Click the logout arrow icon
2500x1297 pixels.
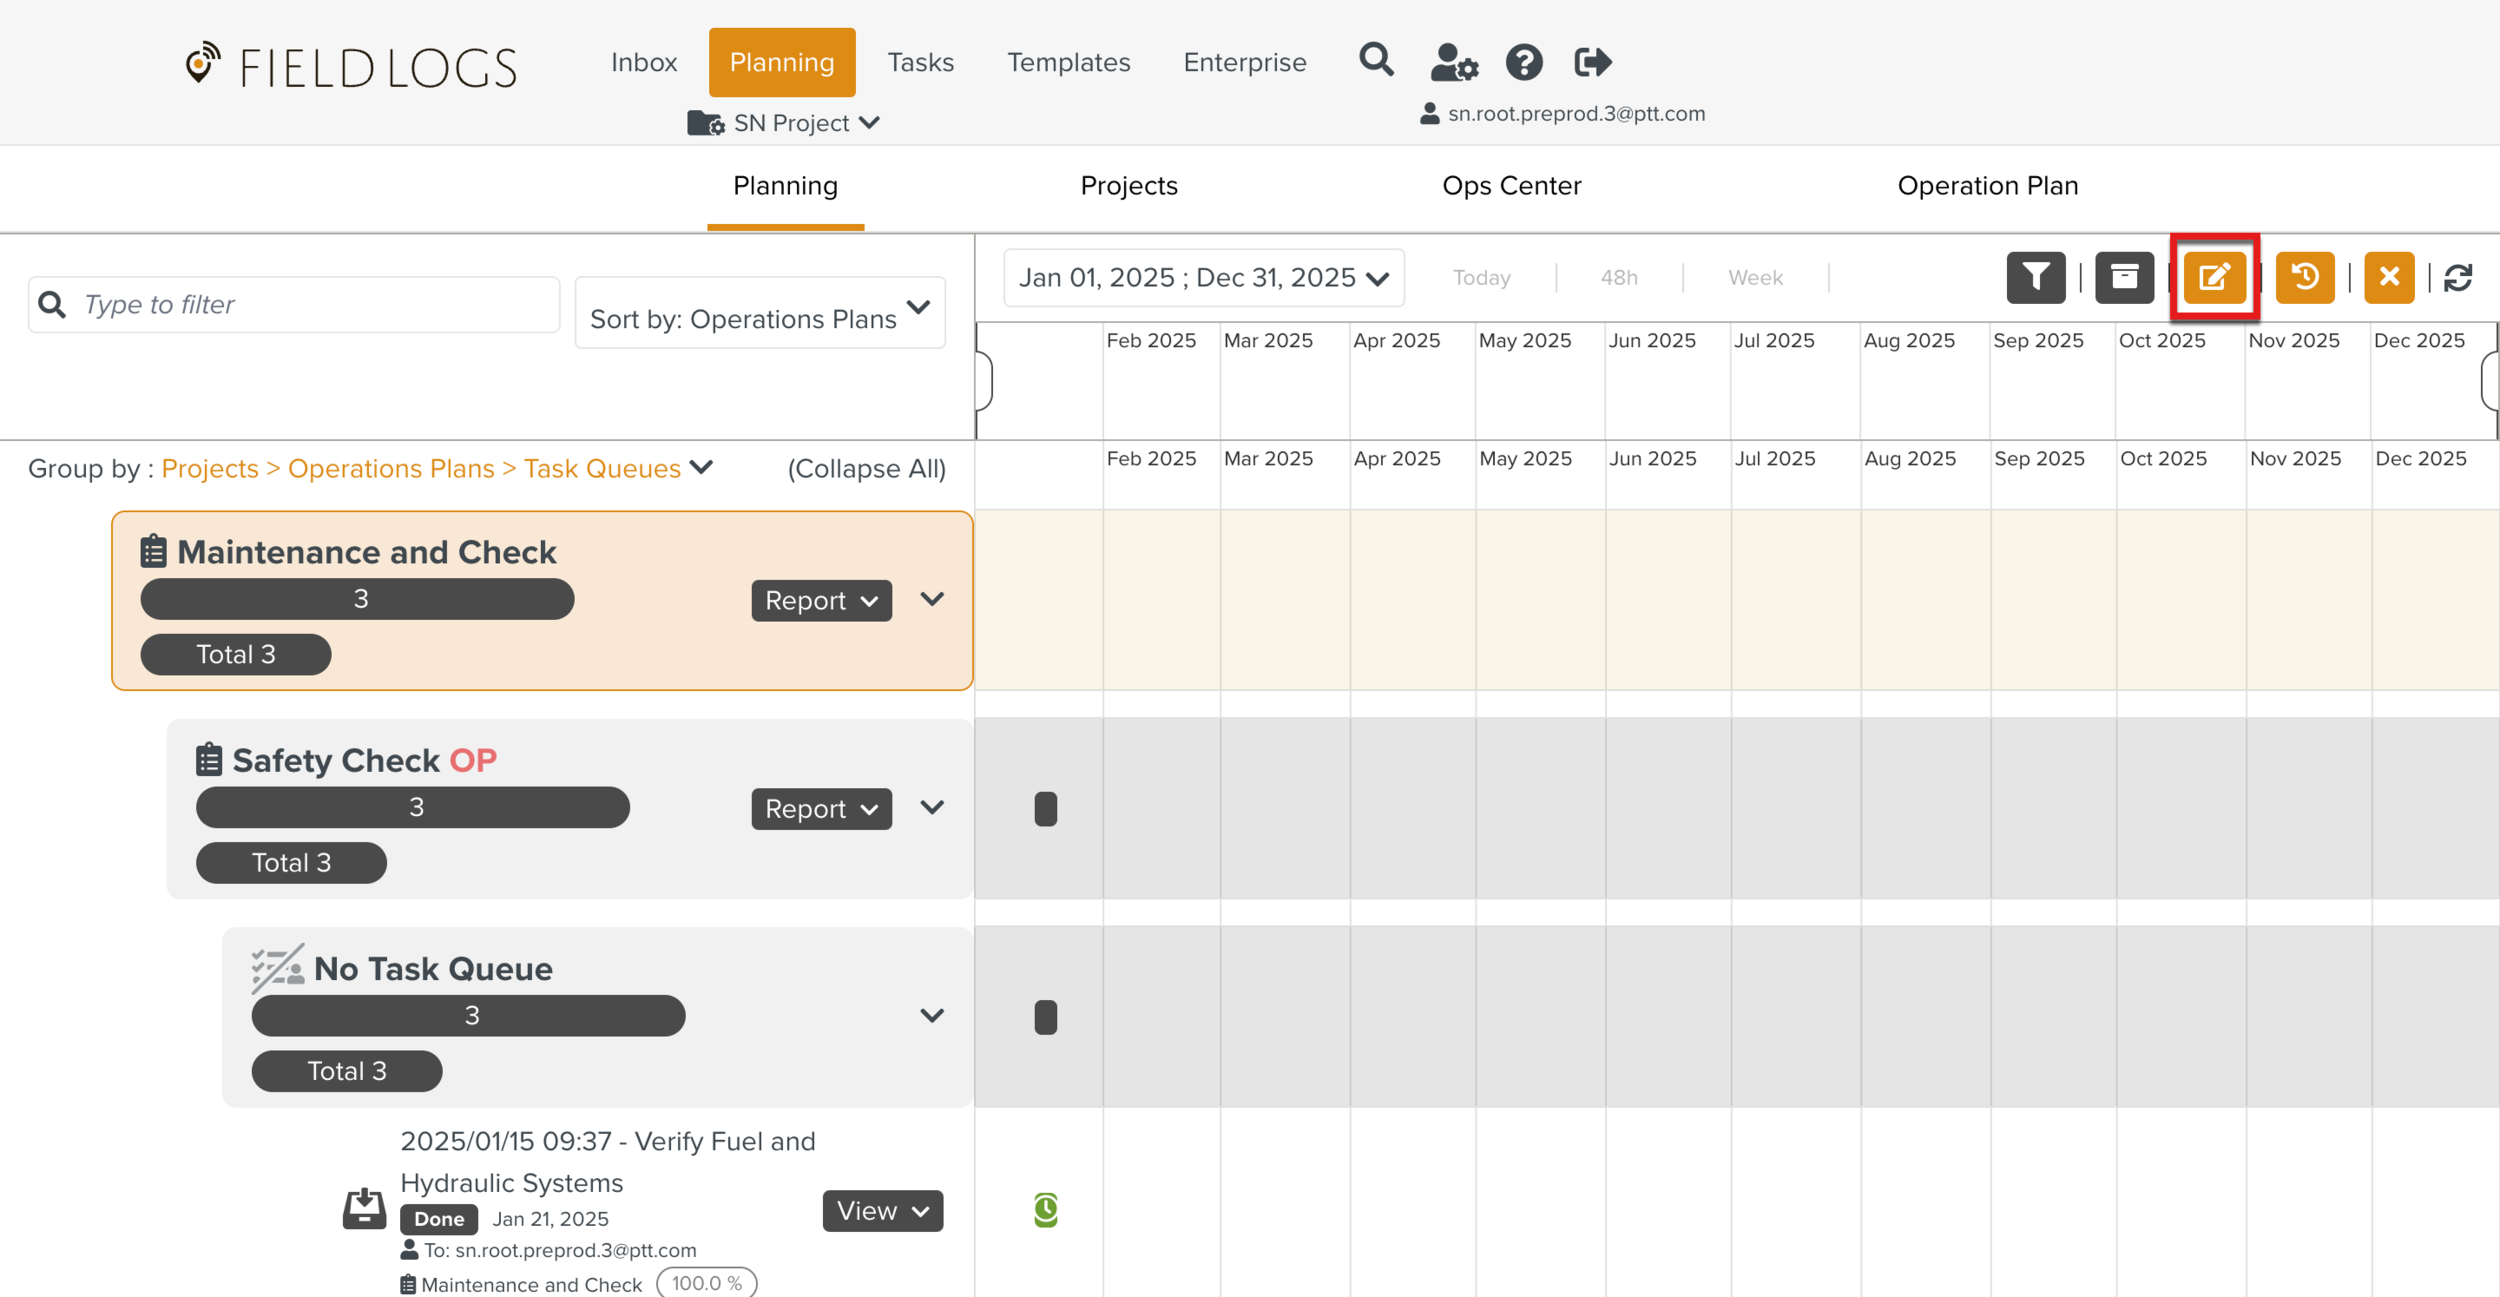[x=1592, y=62]
